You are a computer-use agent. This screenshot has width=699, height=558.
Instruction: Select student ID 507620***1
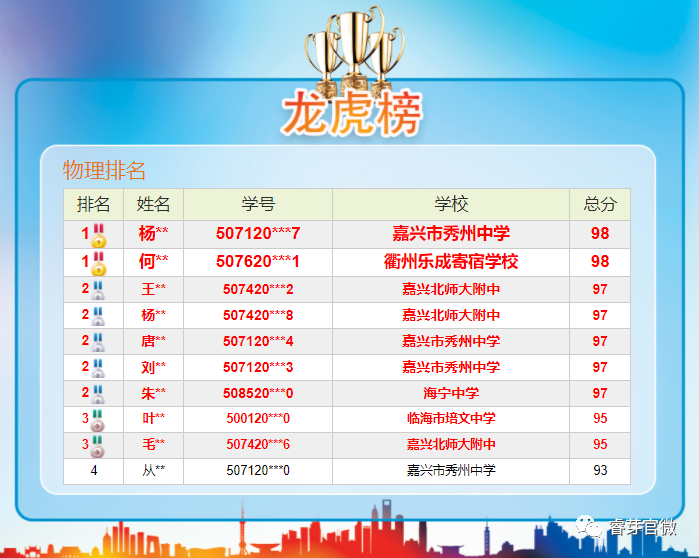(258, 262)
